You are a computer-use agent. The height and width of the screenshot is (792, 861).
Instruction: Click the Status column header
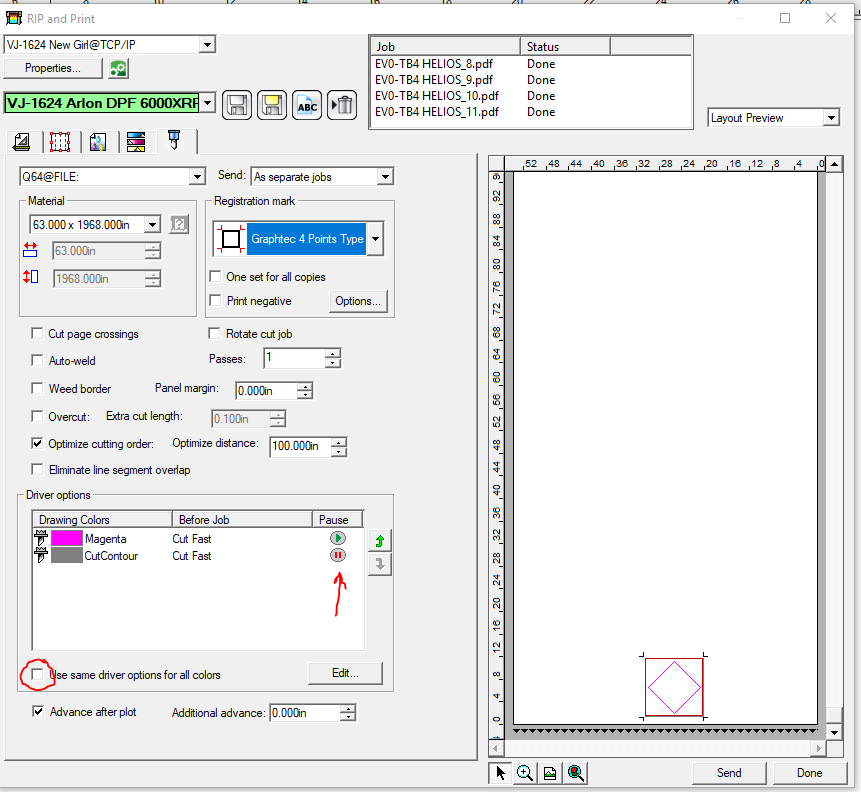pos(565,47)
